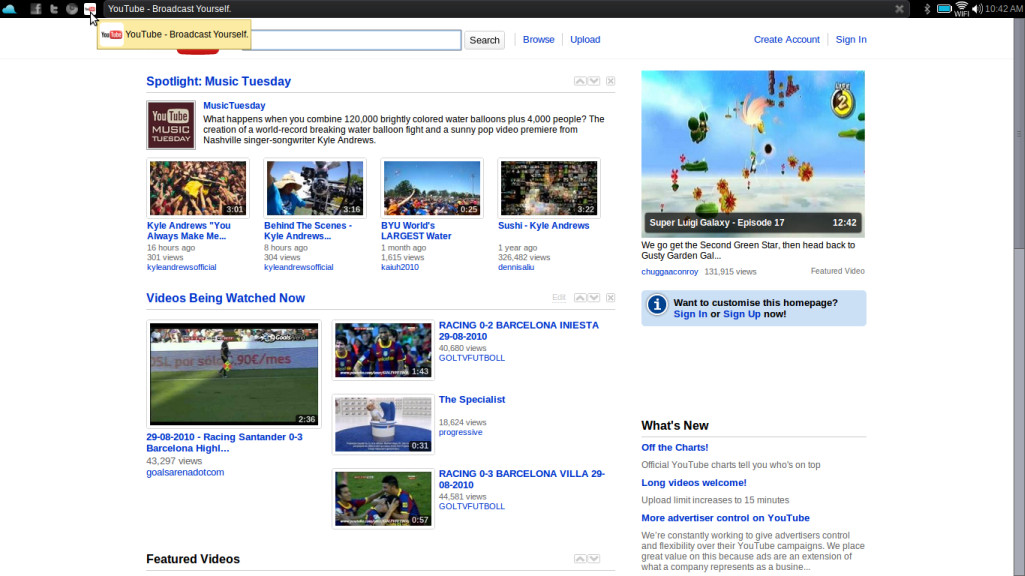Open 'Sushi - Kyle Andrews' title link

point(544,226)
